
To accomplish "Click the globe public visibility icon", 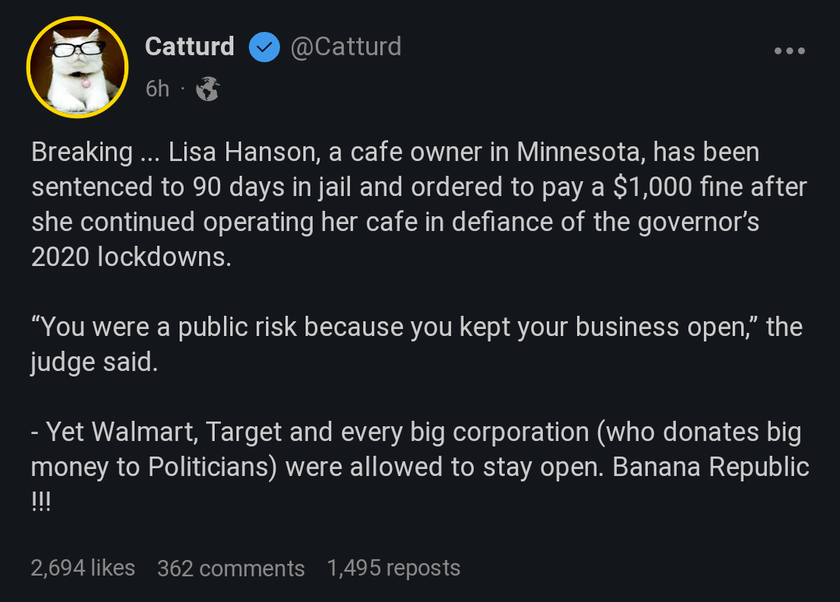I will tap(207, 89).
